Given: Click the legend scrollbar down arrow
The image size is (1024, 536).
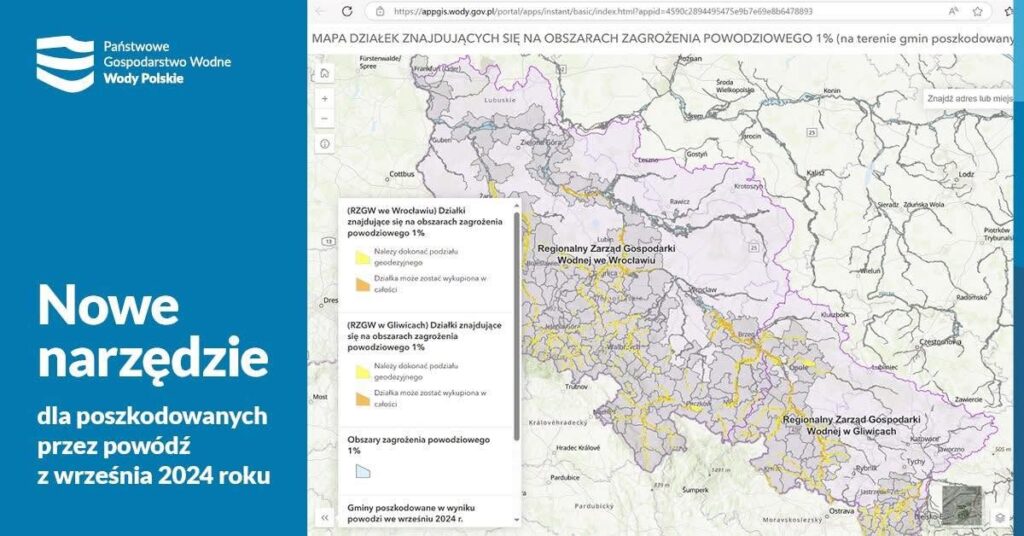Looking at the screenshot, I should tap(516, 519).
